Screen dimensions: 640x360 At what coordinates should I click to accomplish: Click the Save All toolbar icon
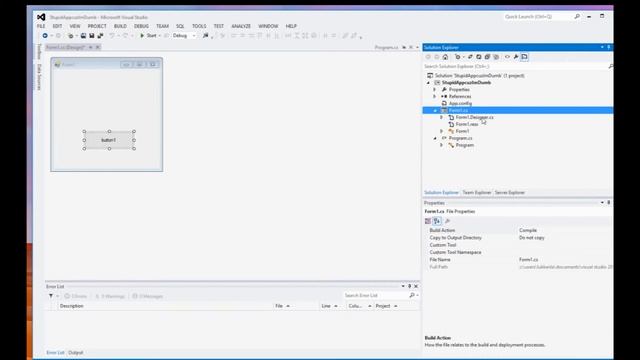click(x=100, y=36)
